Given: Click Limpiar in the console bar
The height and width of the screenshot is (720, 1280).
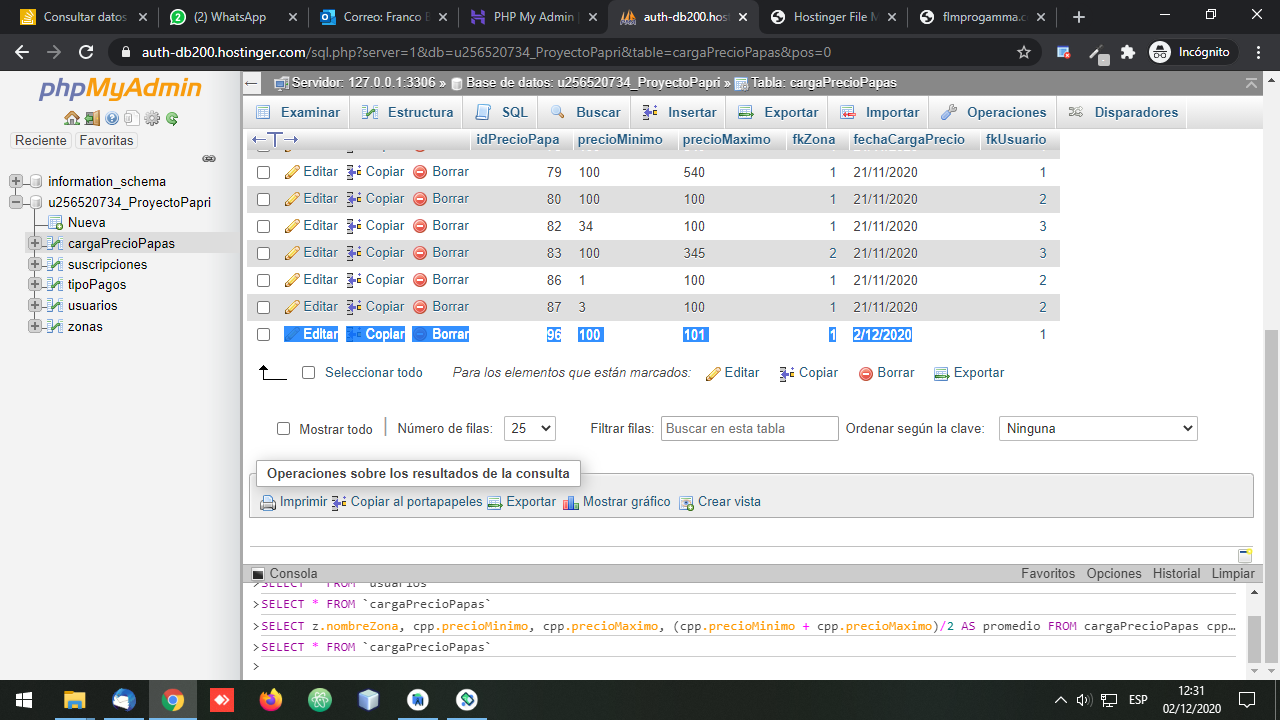Looking at the screenshot, I should tap(1233, 574).
